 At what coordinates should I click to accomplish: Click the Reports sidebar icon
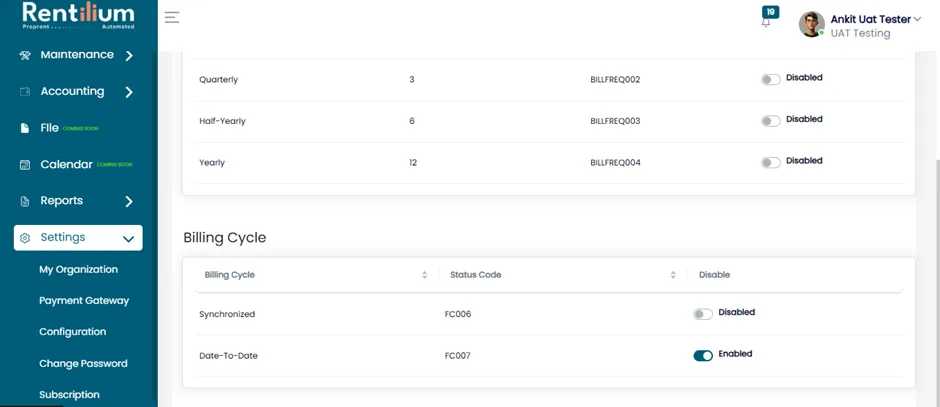pos(25,201)
